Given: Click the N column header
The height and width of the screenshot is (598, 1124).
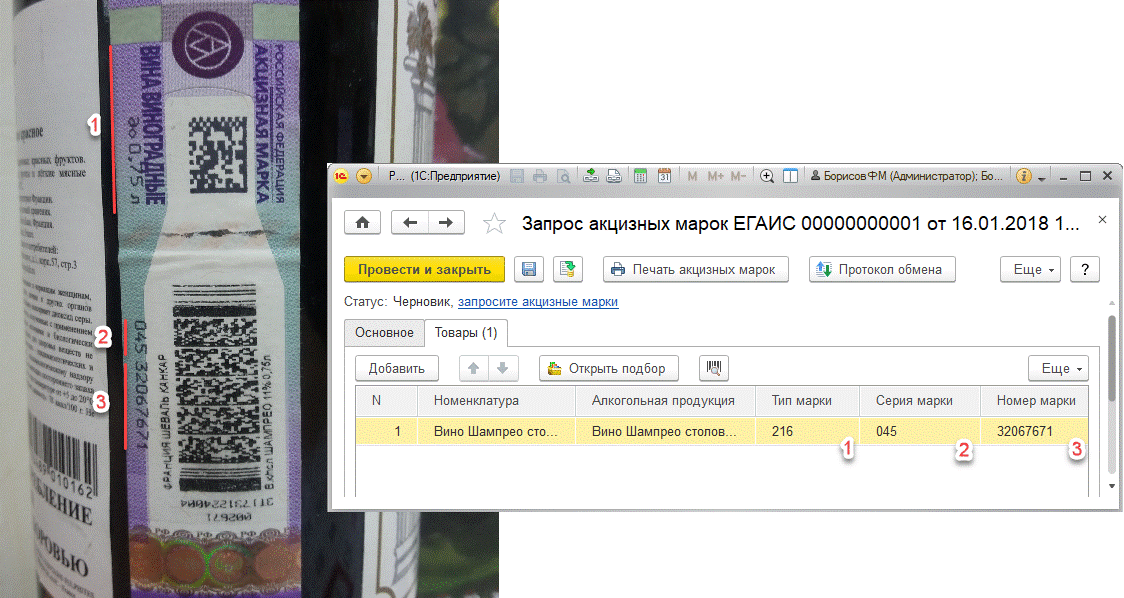Looking at the screenshot, I should (386, 401).
